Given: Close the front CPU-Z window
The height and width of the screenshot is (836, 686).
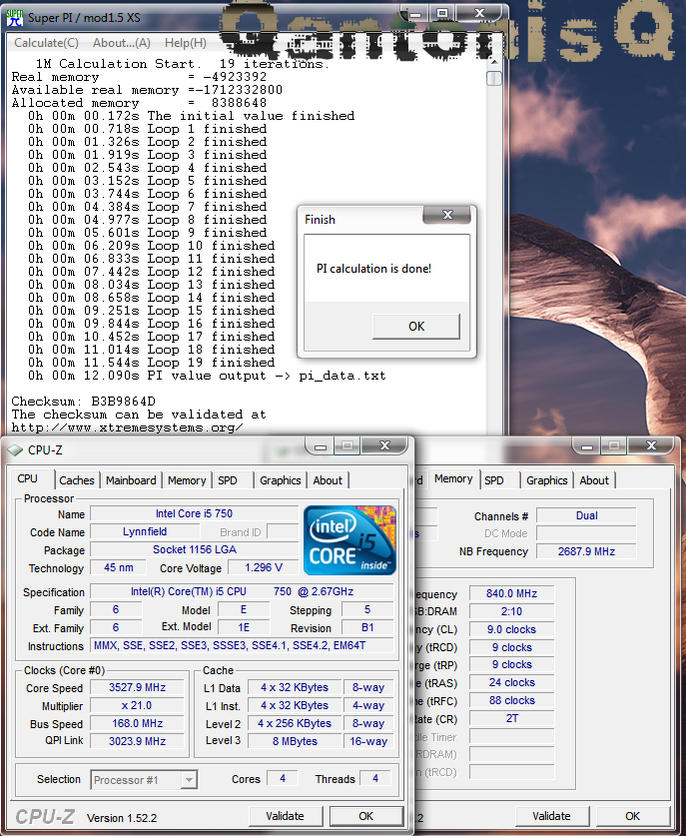Looking at the screenshot, I should pos(385,446).
